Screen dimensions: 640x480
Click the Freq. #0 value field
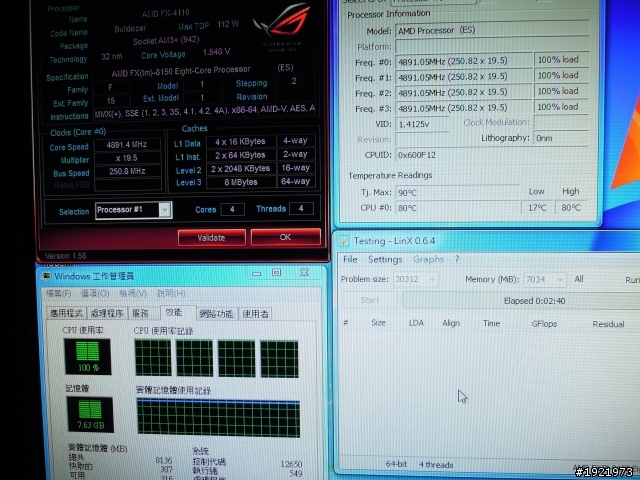[x=464, y=61]
